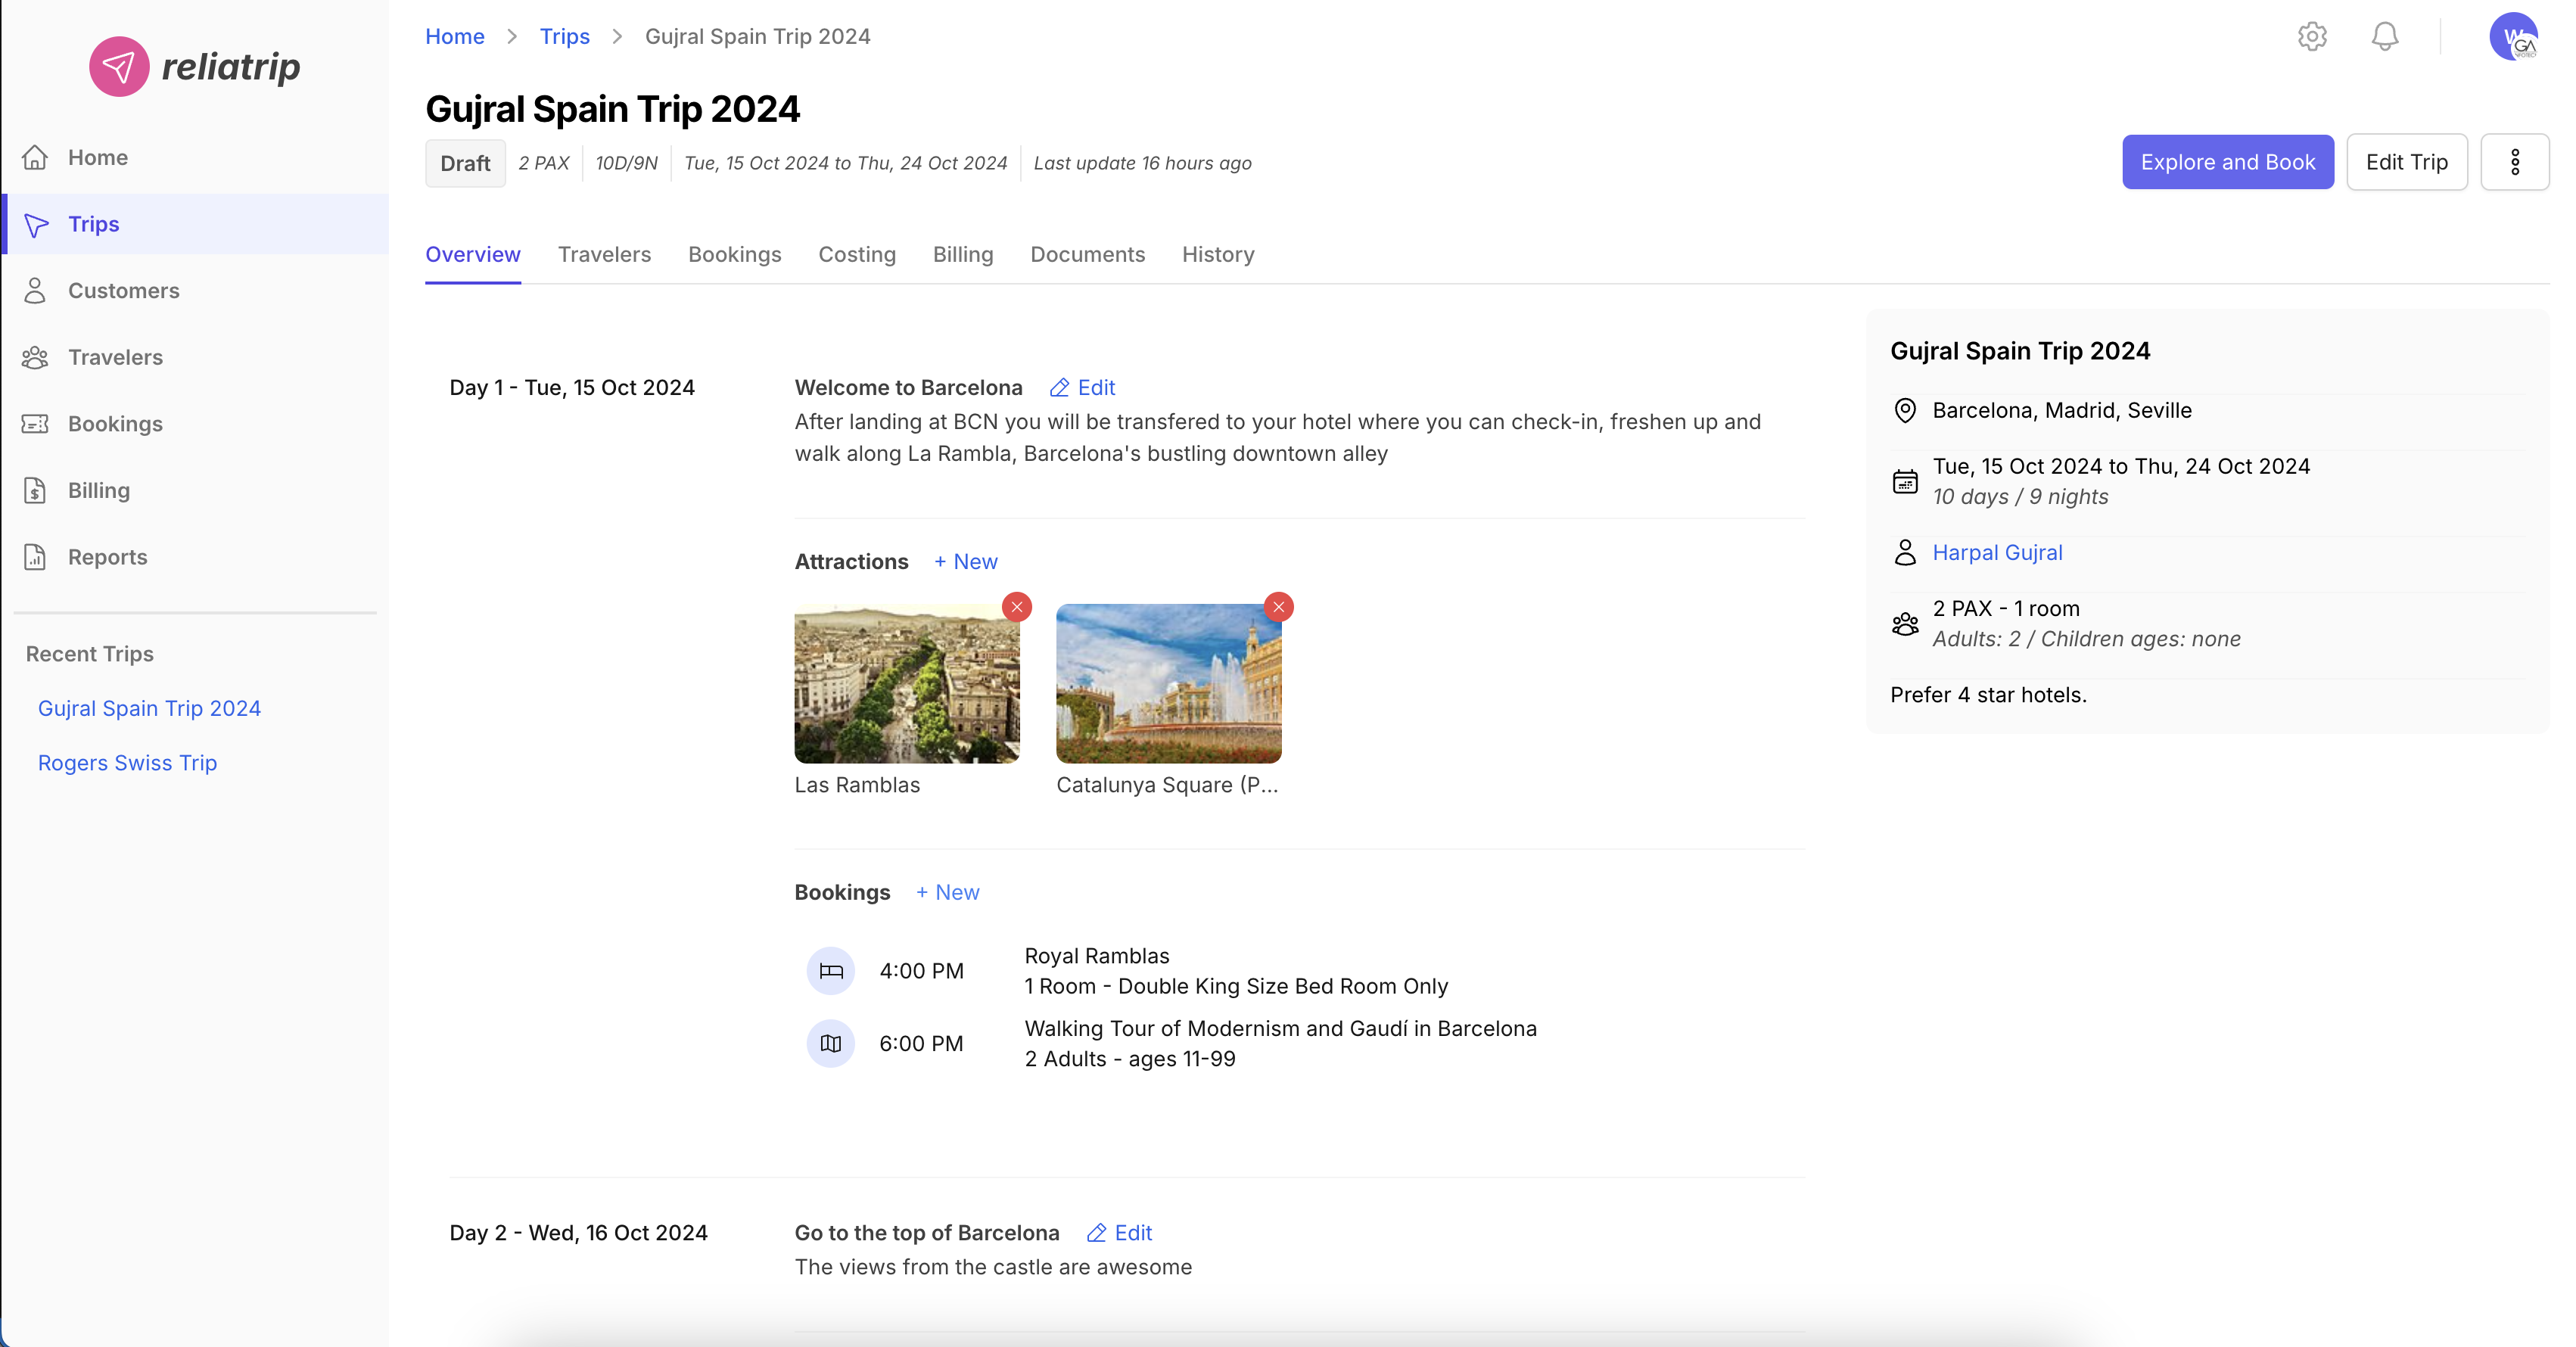The width and height of the screenshot is (2576, 1347).
Task: Switch to the Costing tab
Action: pos(857,254)
